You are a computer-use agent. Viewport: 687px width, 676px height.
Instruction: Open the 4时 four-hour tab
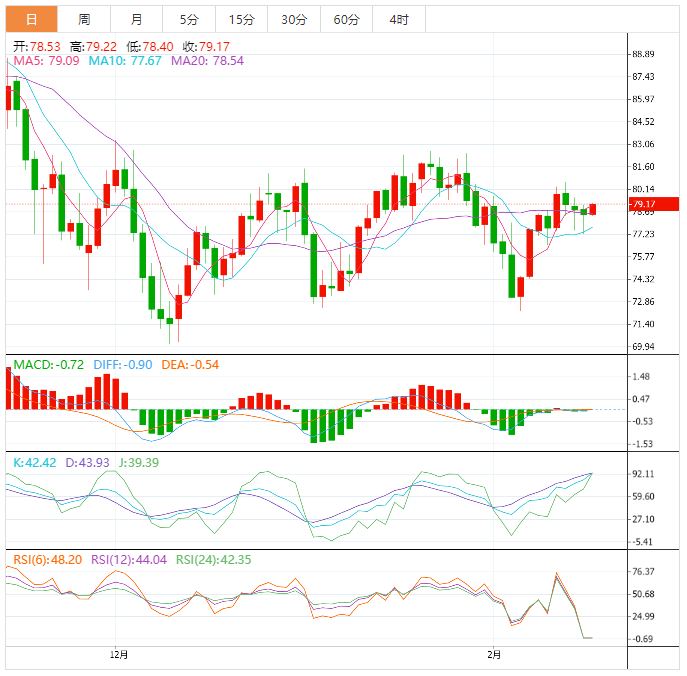click(398, 19)
